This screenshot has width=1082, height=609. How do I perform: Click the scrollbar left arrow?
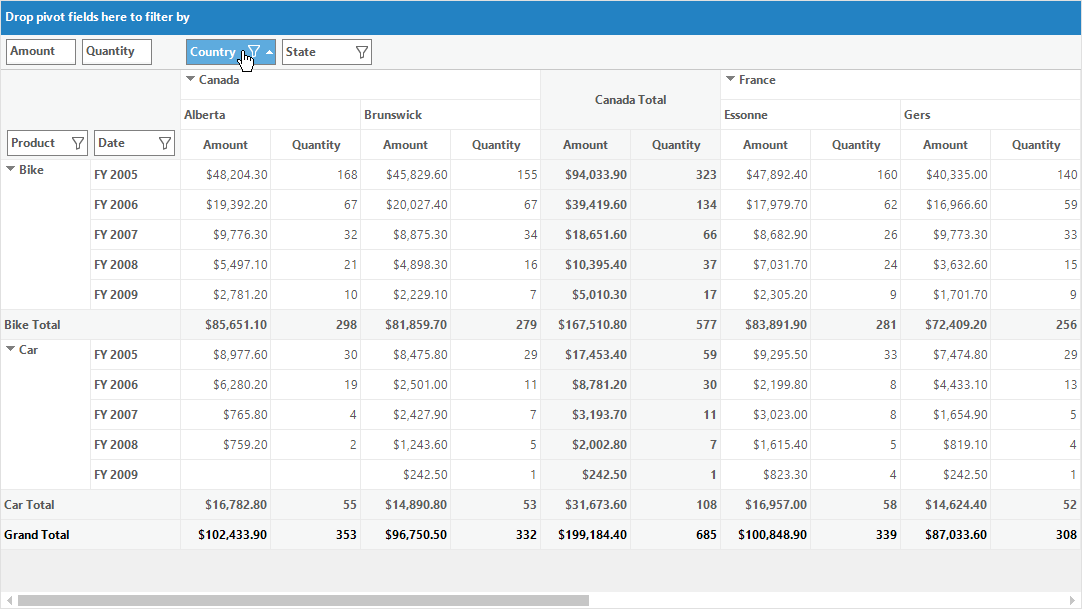[9, 601]
